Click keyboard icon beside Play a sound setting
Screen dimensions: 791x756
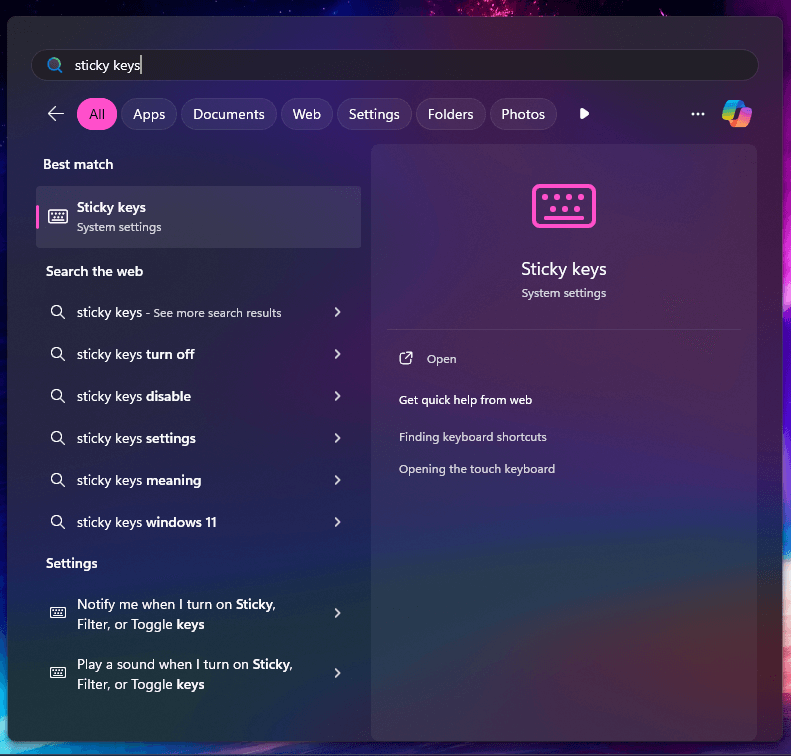pos(58,673)
